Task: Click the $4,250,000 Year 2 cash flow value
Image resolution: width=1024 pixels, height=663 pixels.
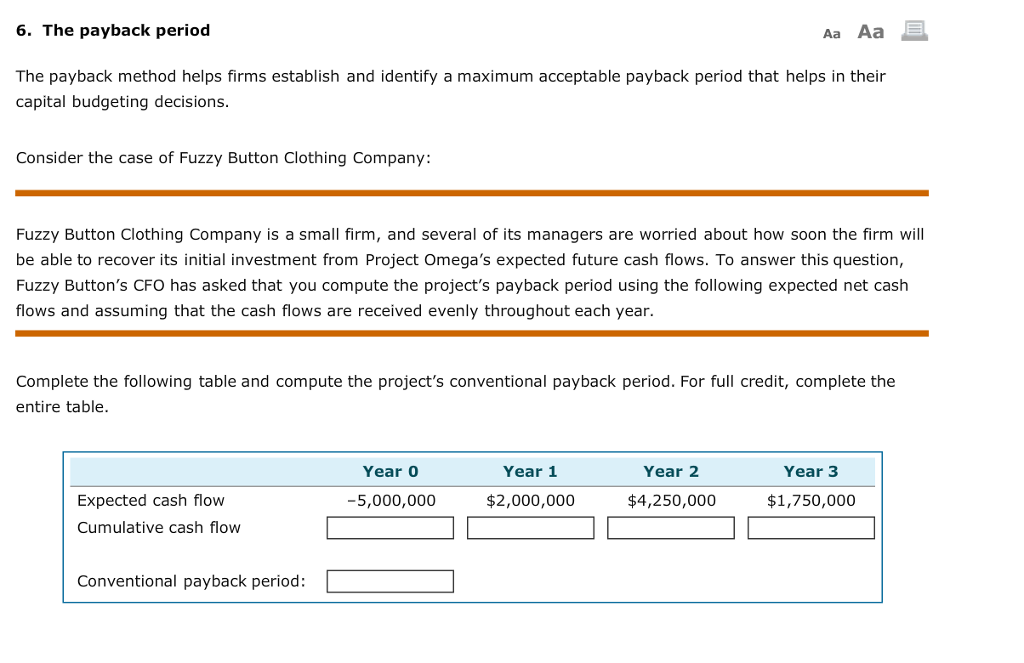Action: [x=671, y=500]
